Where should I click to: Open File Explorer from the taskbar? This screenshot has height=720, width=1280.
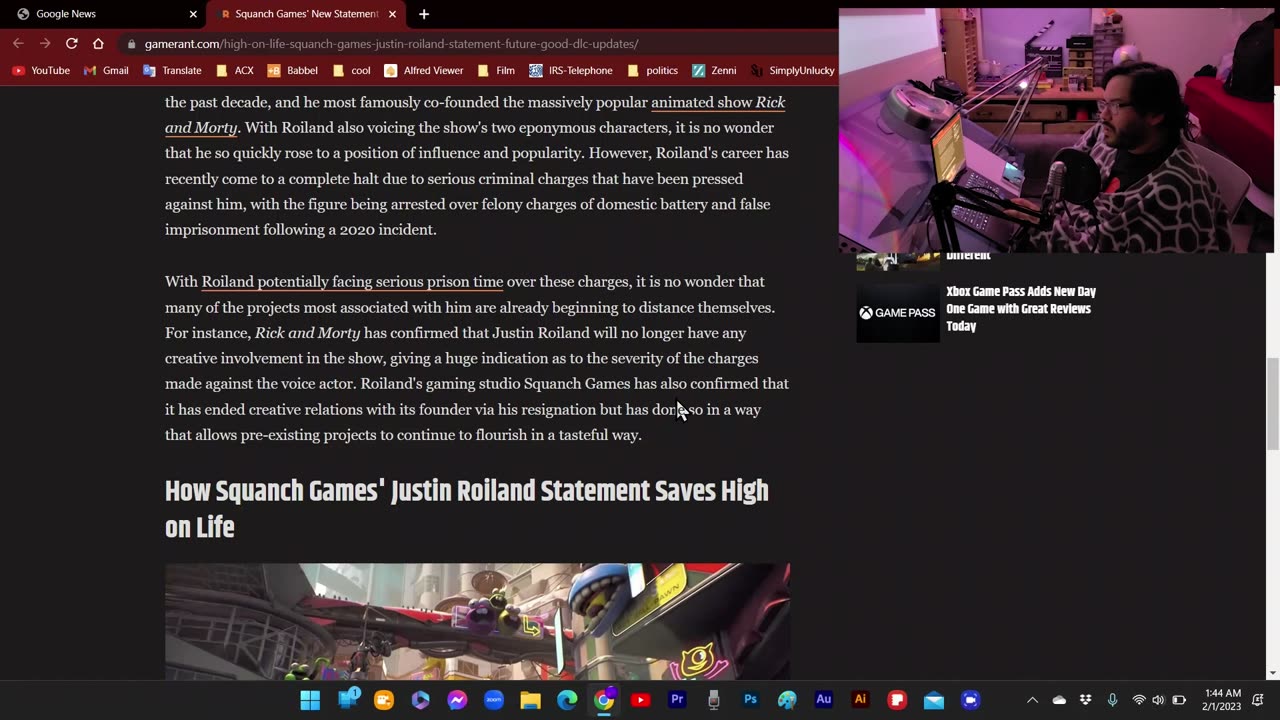click(x=530, y=700)
